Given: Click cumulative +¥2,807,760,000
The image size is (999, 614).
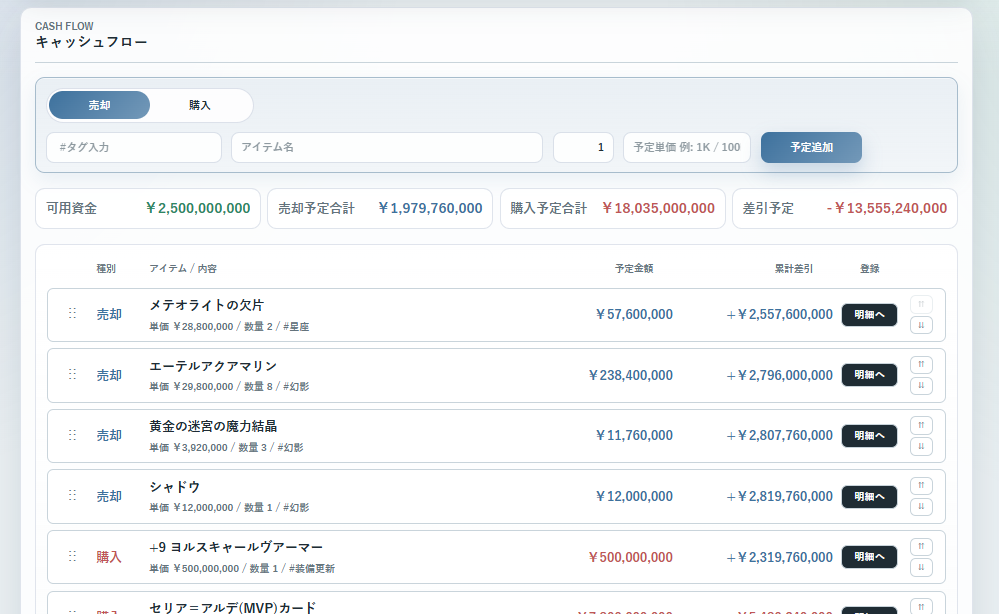Looking at the screenshot, I should [779, 435].
